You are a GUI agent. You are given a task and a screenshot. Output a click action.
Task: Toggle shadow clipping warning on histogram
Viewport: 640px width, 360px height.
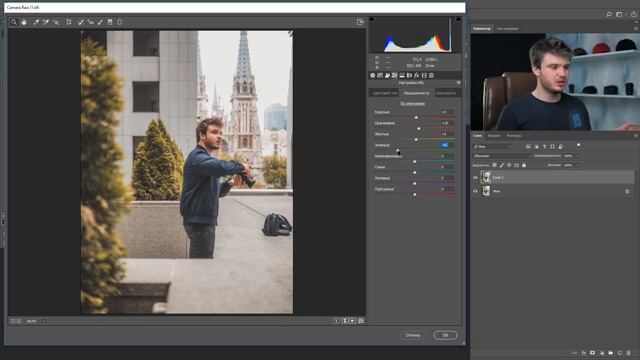(x=371, y=19)
